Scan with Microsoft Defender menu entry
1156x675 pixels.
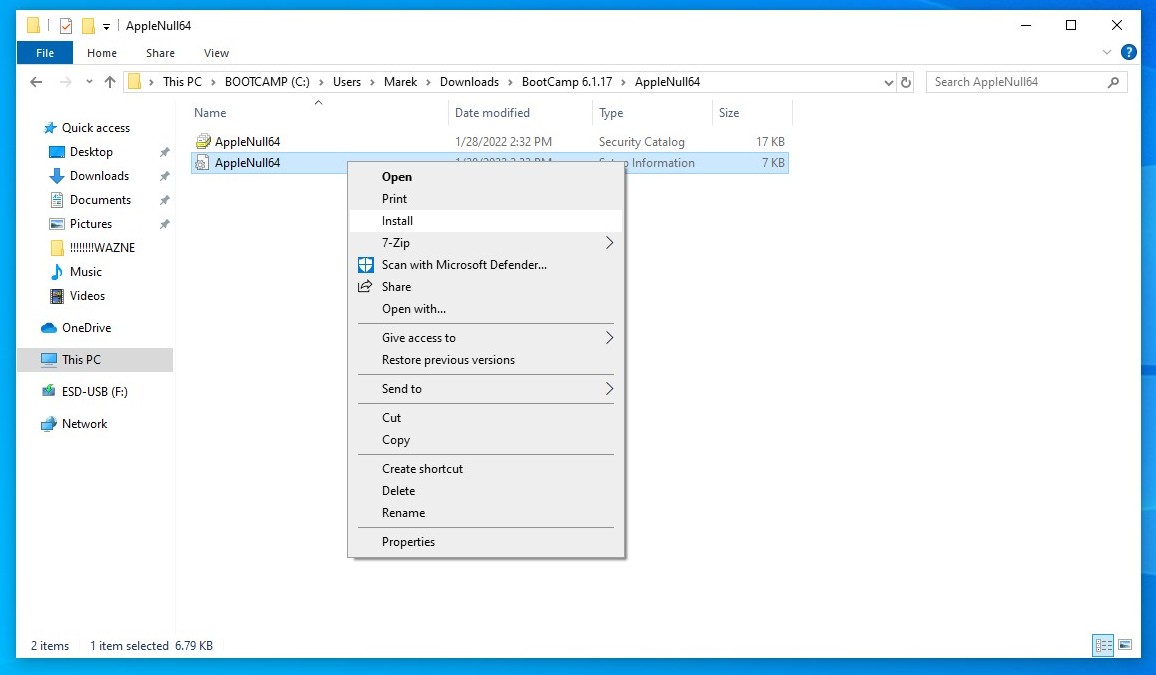486,265
